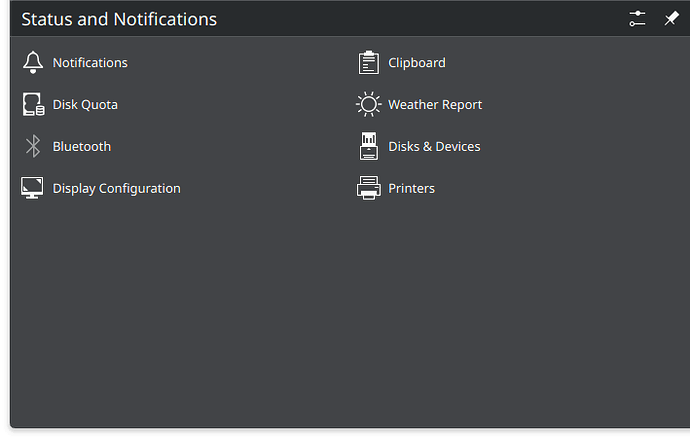
Task: Click the Notifications bell icon
Action: (33, 62)
